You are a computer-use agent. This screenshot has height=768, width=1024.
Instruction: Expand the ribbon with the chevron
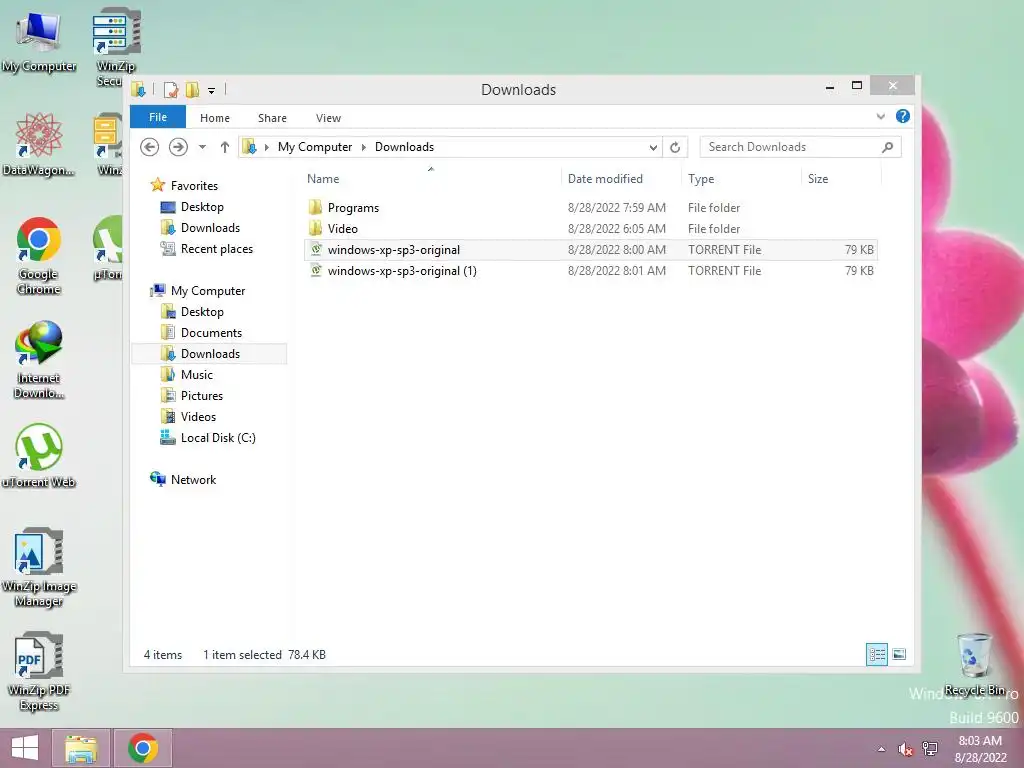point(880,116)
